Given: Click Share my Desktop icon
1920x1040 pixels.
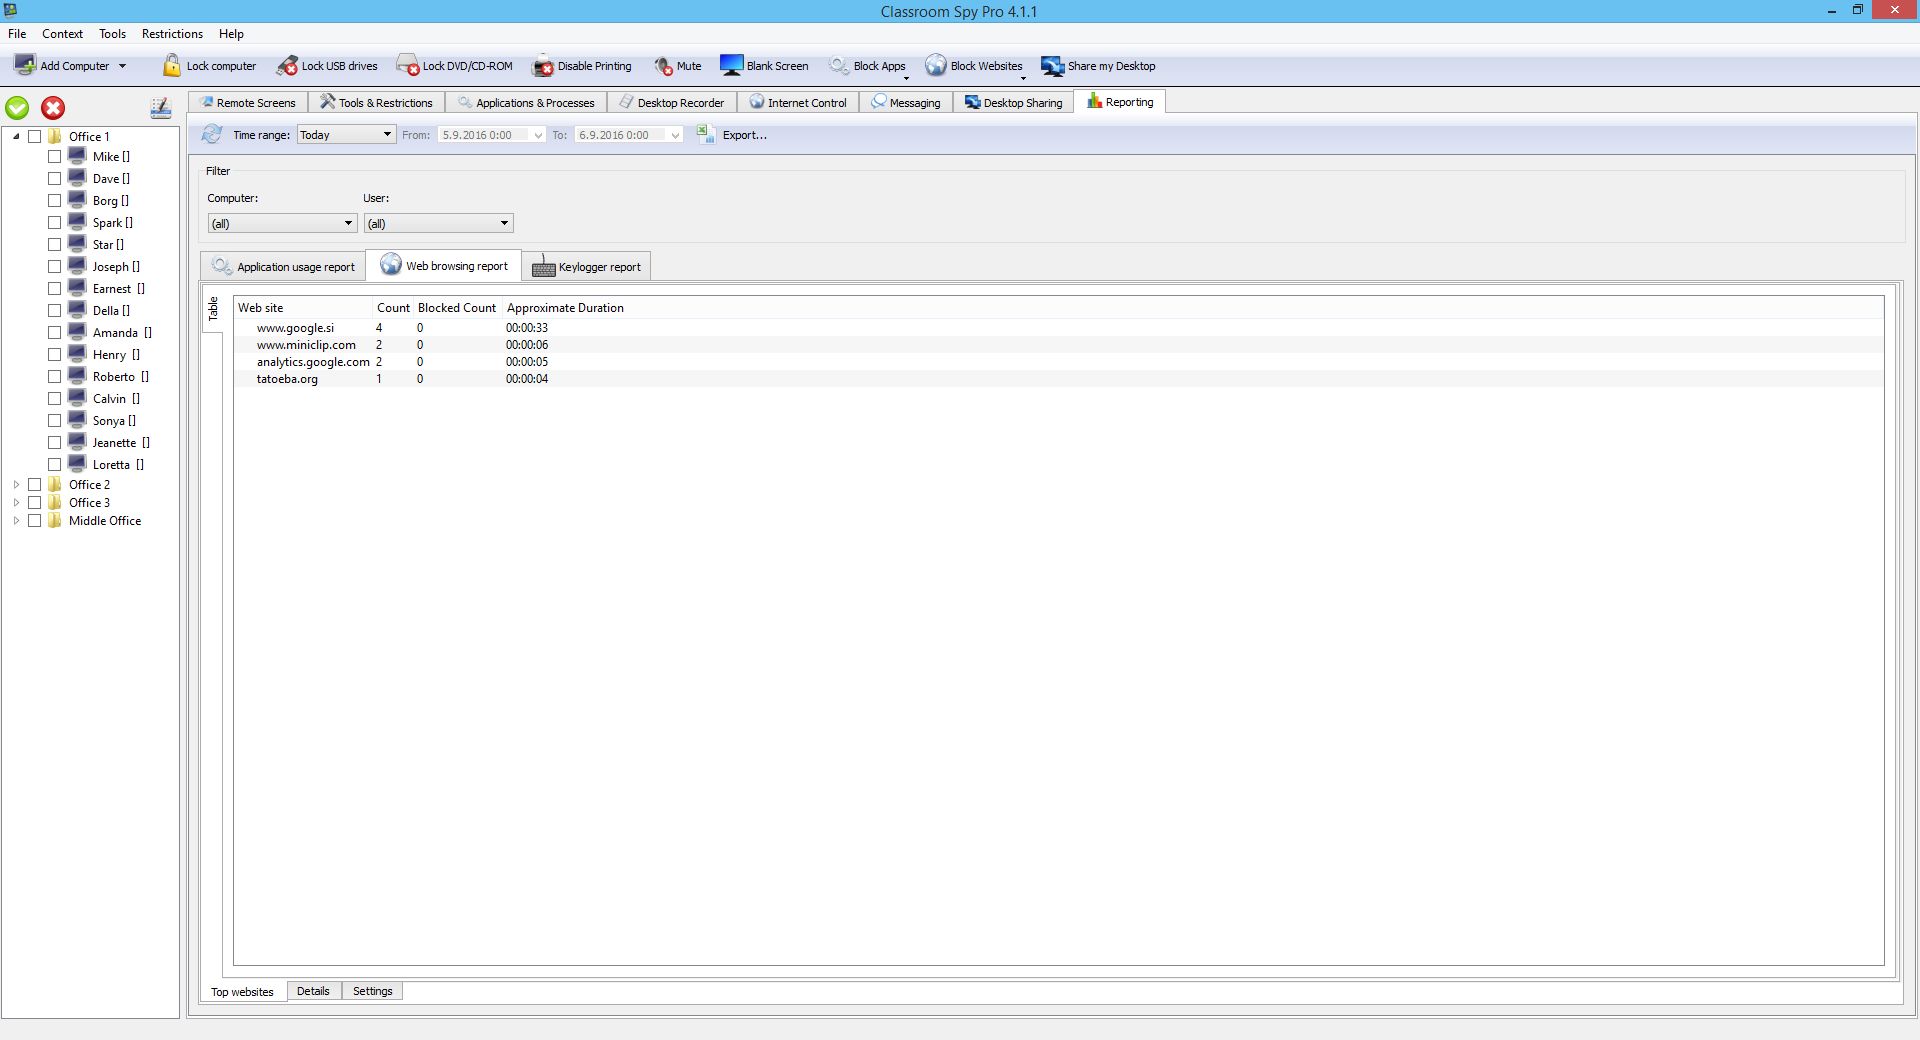Looking at the screenshot, I should coord(1052,66).
